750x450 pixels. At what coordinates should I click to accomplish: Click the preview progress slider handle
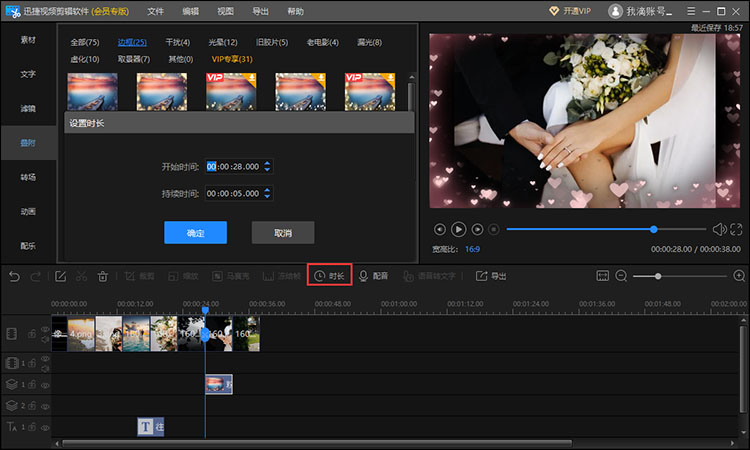click(x=653, y=230)
